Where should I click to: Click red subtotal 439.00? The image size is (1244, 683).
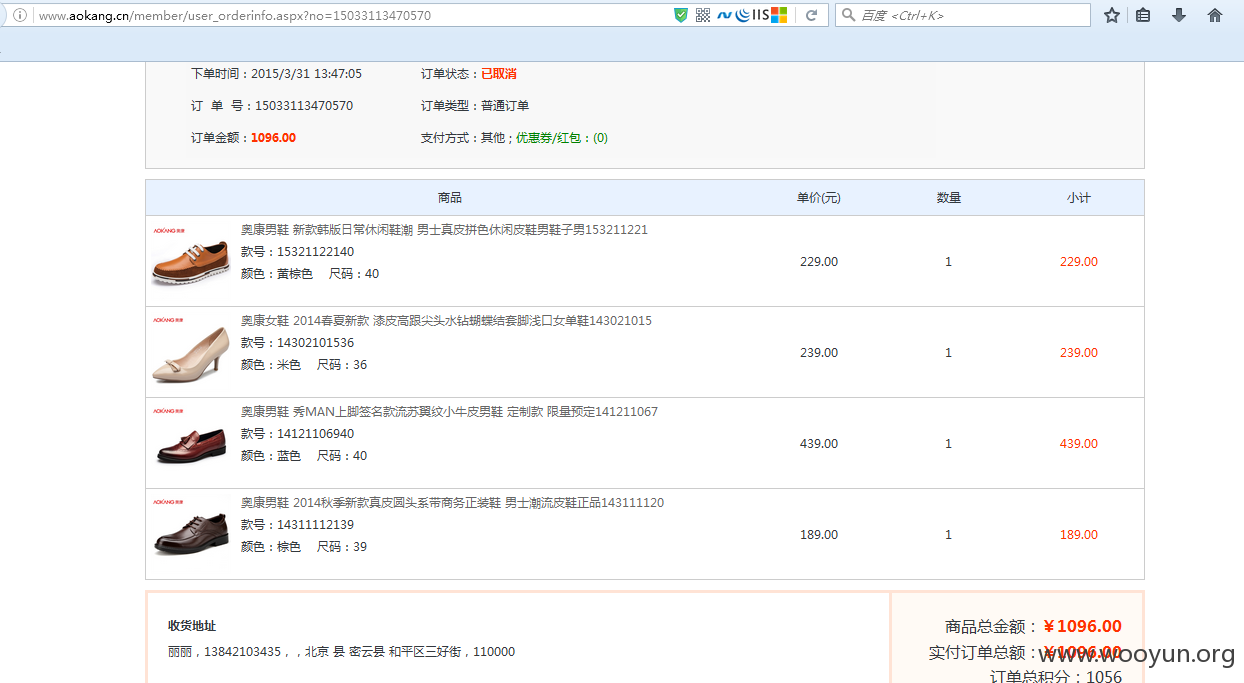pyautogui.click(x=1079, y=444)
